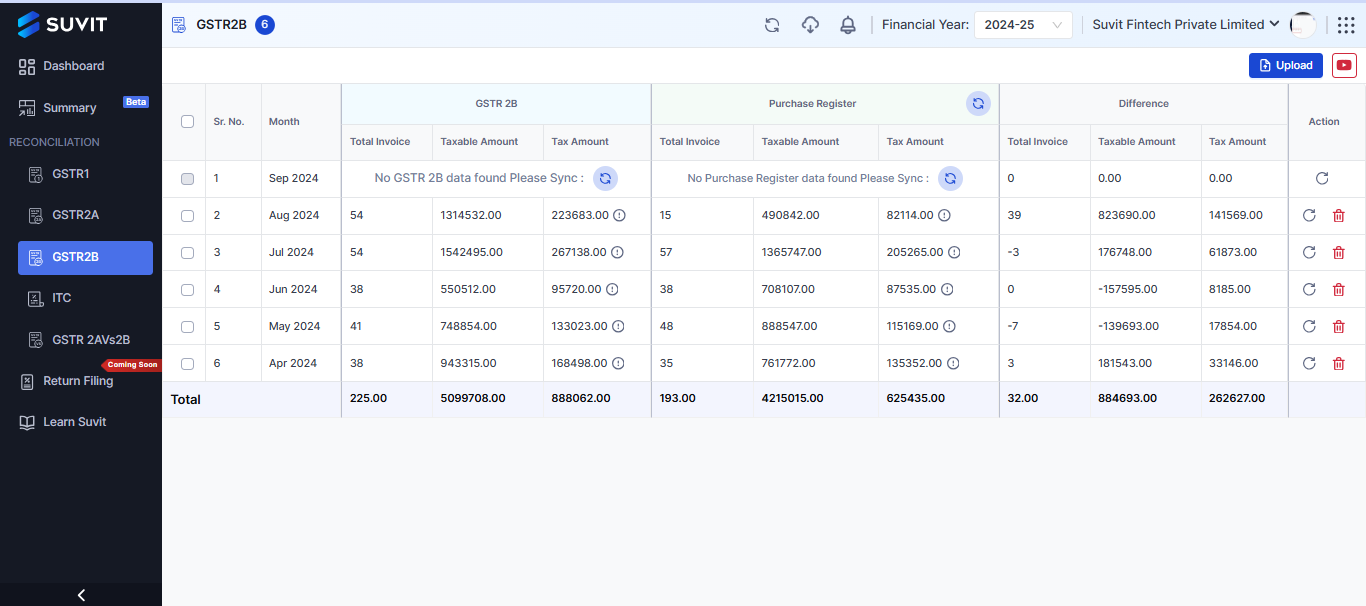Delete the Jun 2024 row
Screen dimensions: 1366x606
coord(1338,289)
